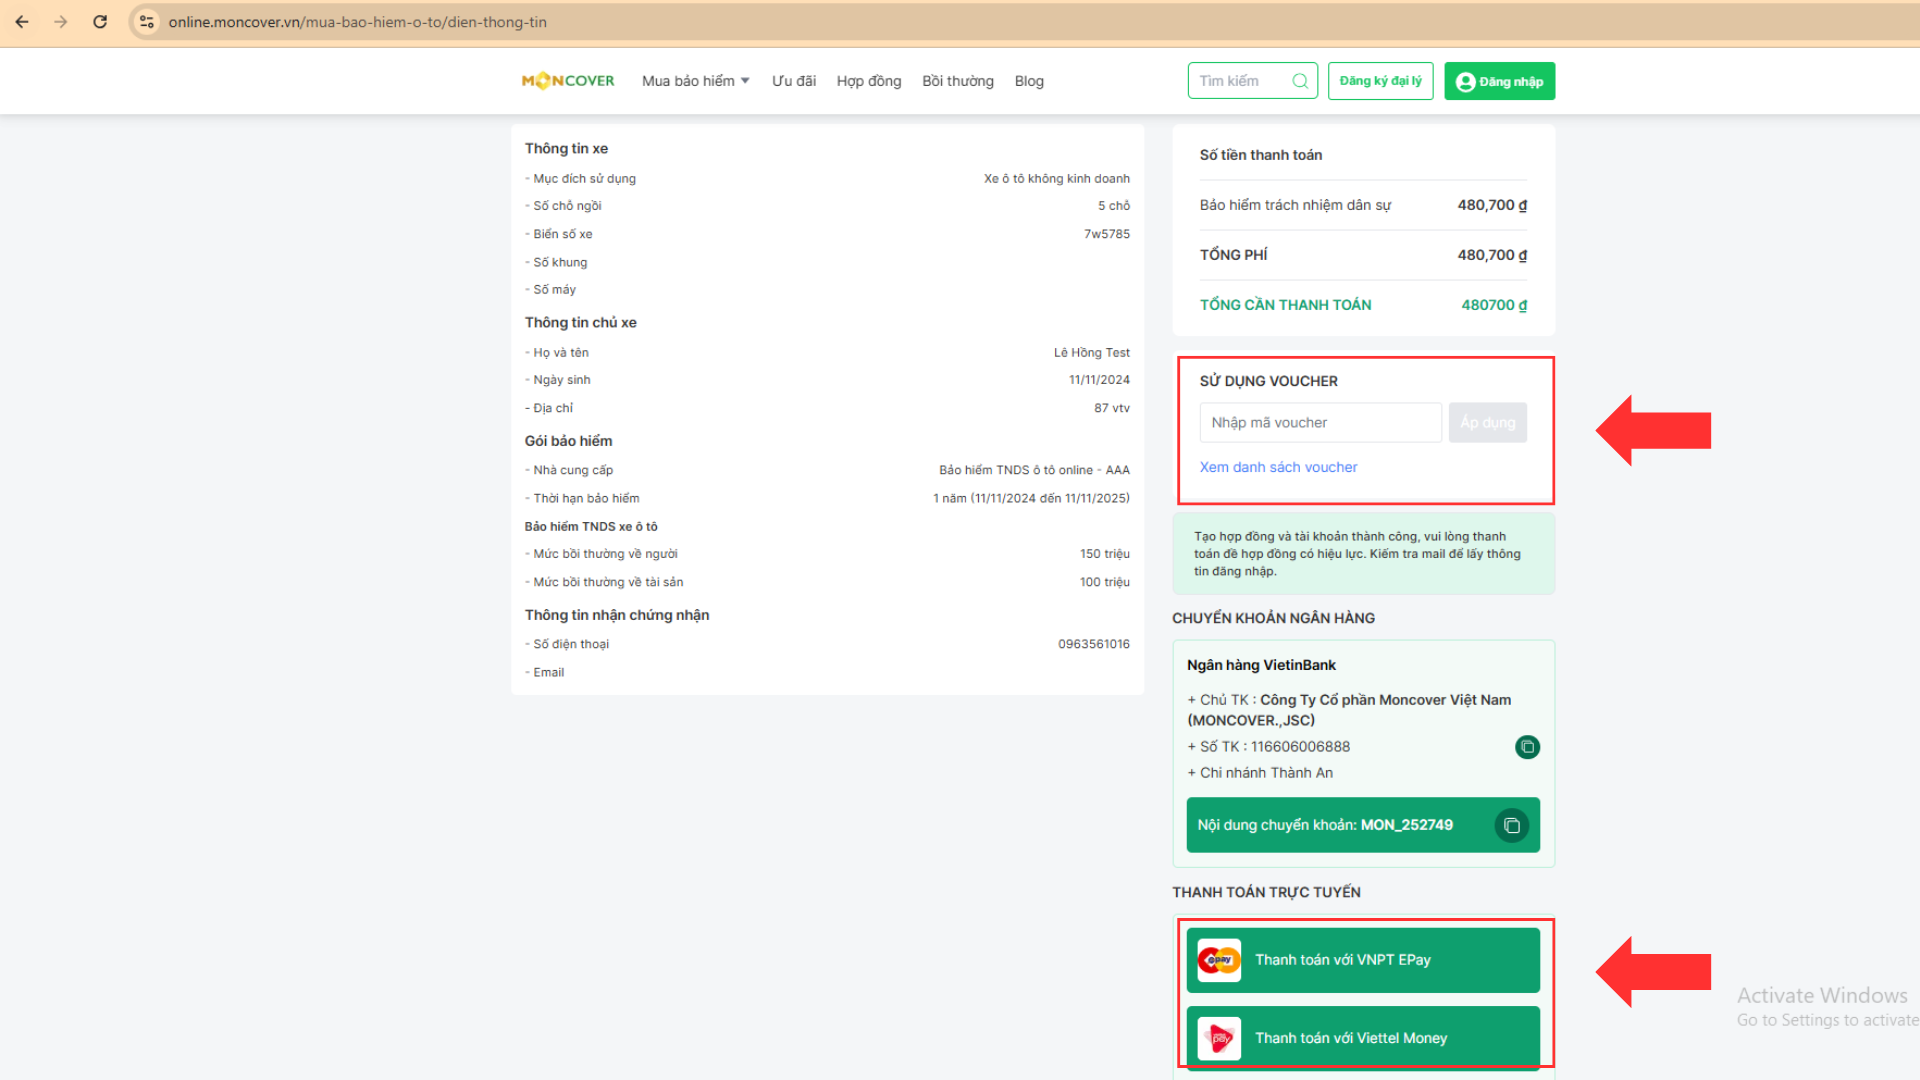The width and height of the screenshot is (1920, 1080).
Task: Open the Blog menu item
Action: [x=1029, y=81]
